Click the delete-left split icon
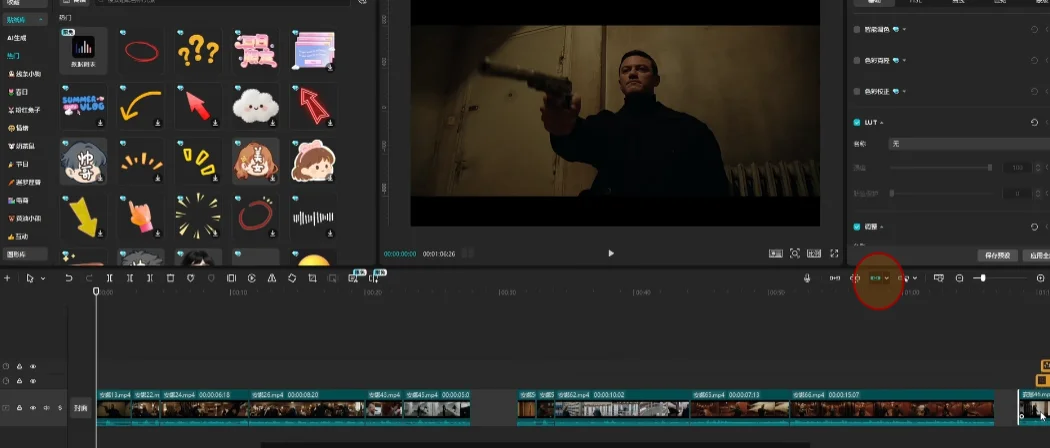Screen dimensions: 1050x448 pyautogui.click(x=130, y=278)
